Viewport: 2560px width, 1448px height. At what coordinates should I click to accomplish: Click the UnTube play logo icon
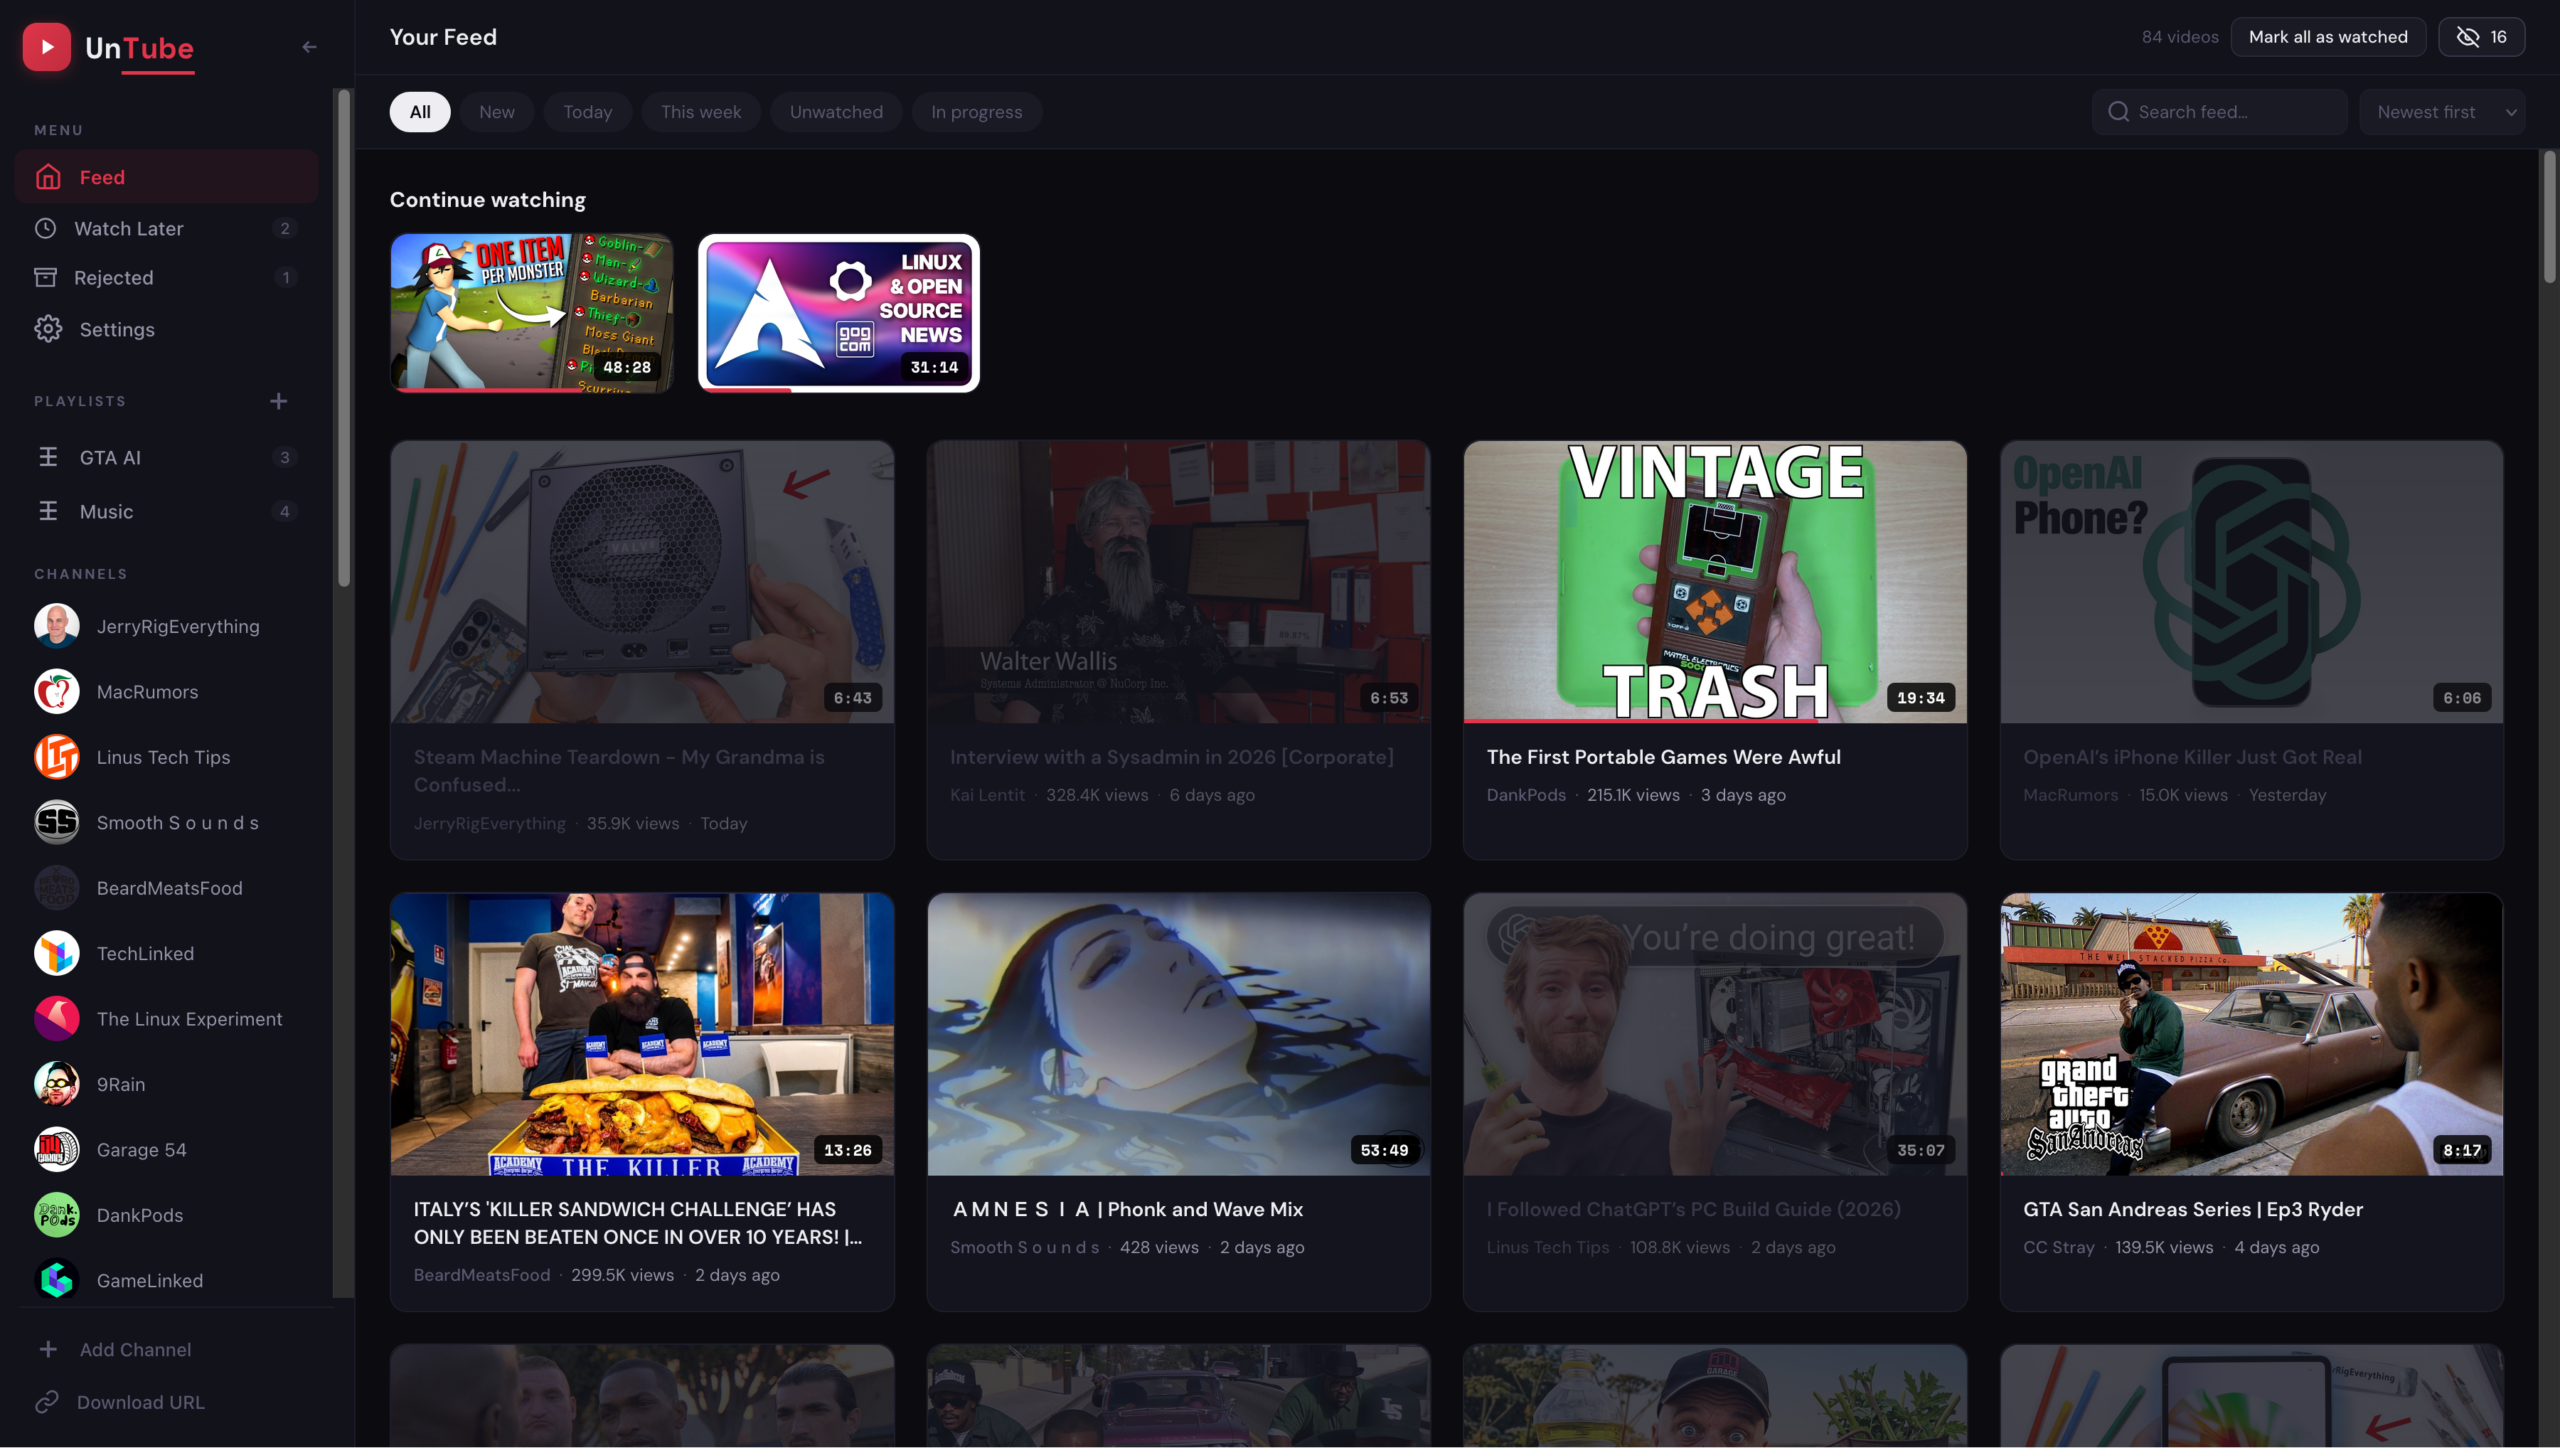click(x=46, y=47)
